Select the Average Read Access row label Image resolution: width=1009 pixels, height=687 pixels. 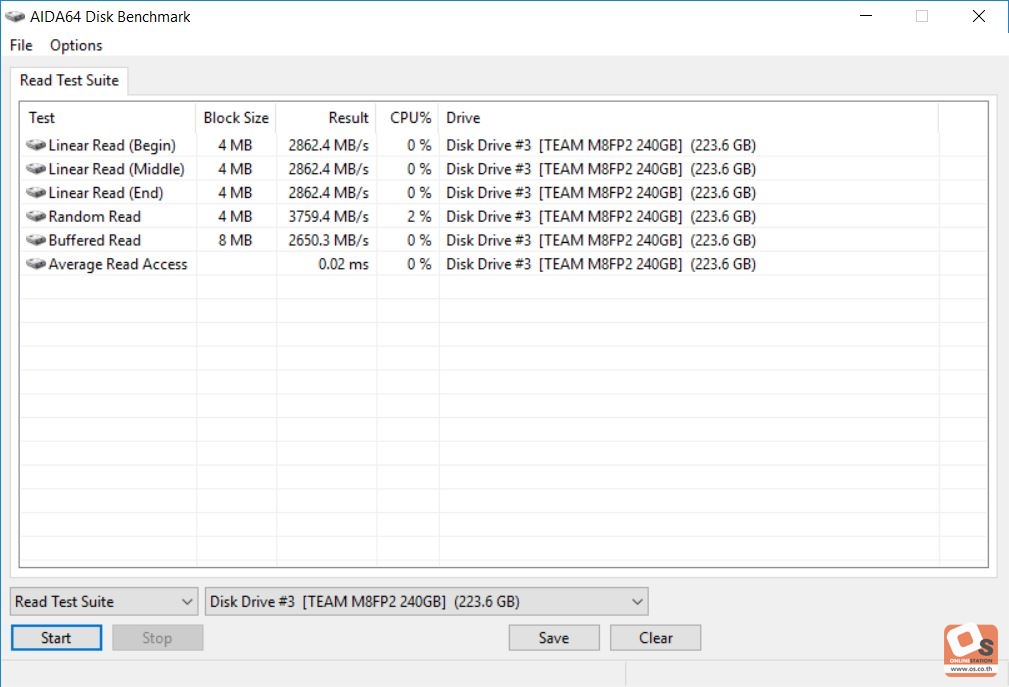[118, 264]
